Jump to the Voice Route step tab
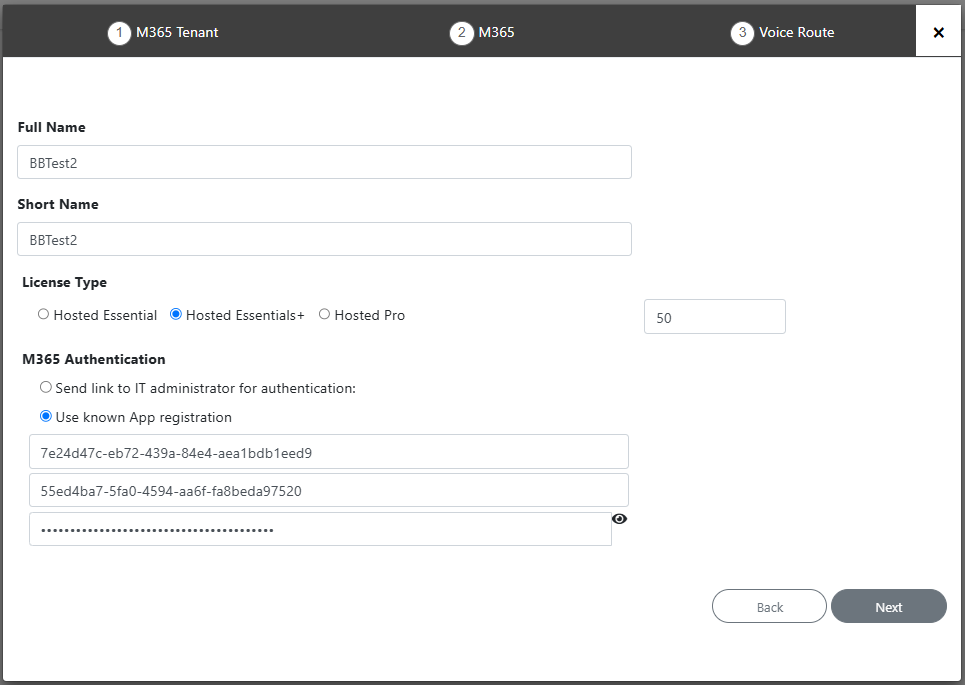The width and height of the screenshot is (965, 685). click(796, 33)
